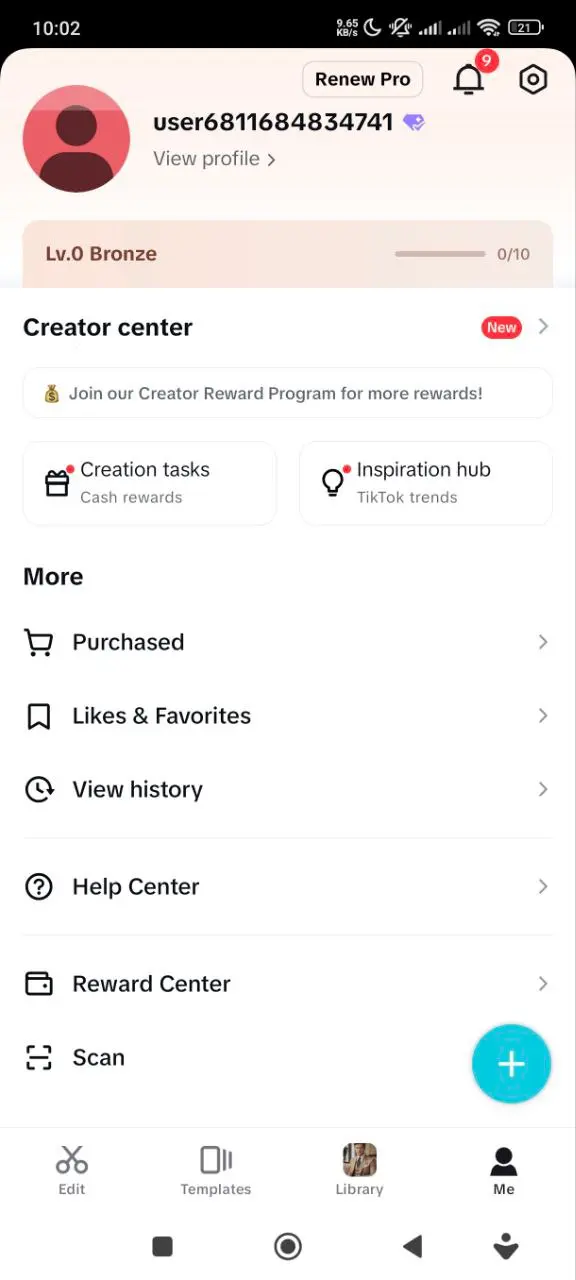The width and height of the screenshot is (576, 1280).
Task: Tap the Help Center question mark icon
Action: point(38,887)
